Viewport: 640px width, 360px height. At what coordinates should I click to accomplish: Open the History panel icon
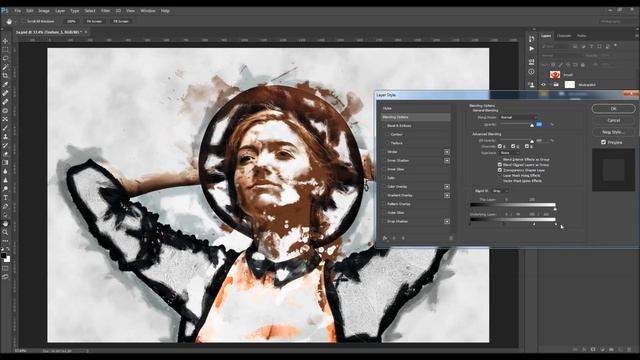pyautogui.click(x=531, y=39)
